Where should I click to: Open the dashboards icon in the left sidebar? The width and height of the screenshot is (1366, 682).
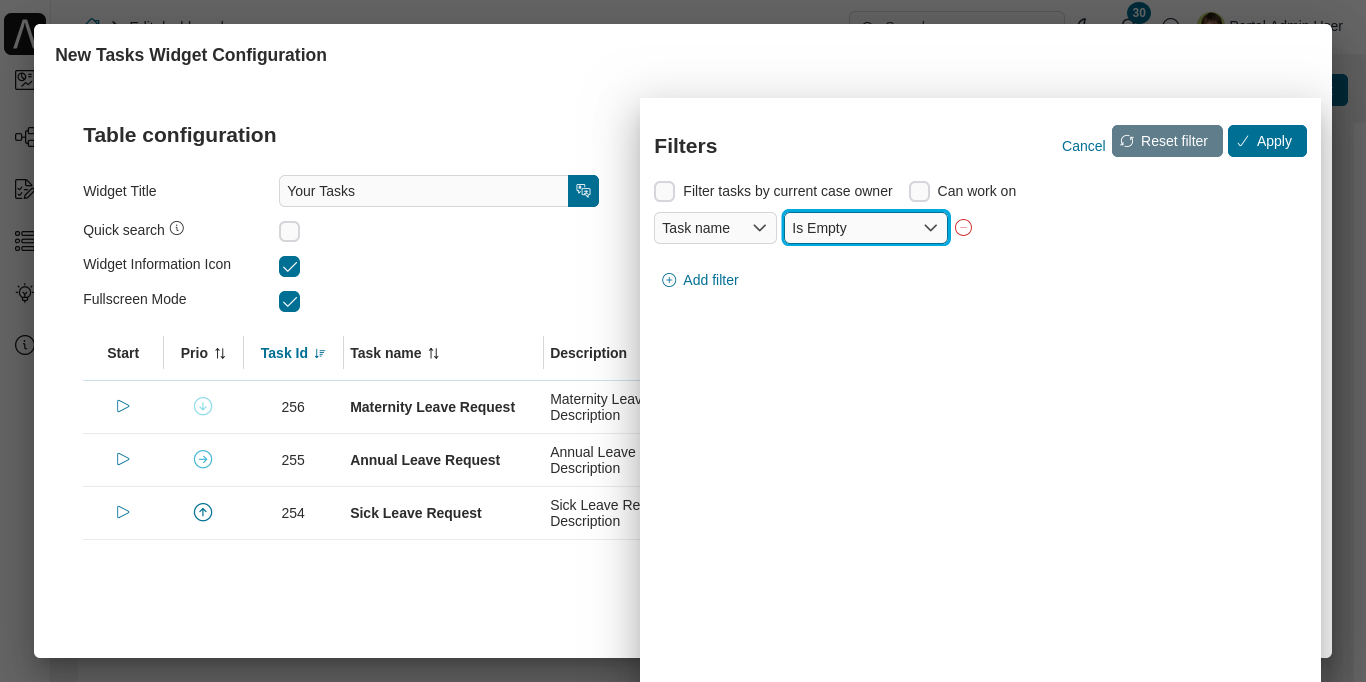click(x=25, y=80)
